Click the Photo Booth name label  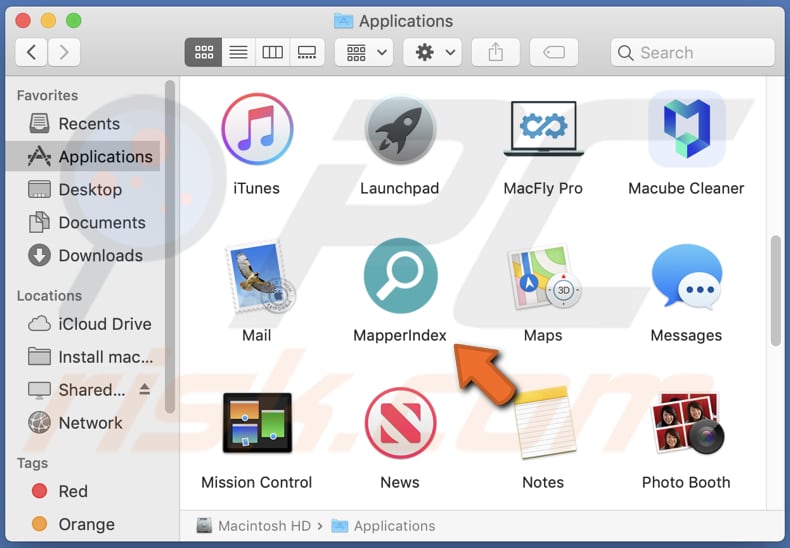coord(686,483)
